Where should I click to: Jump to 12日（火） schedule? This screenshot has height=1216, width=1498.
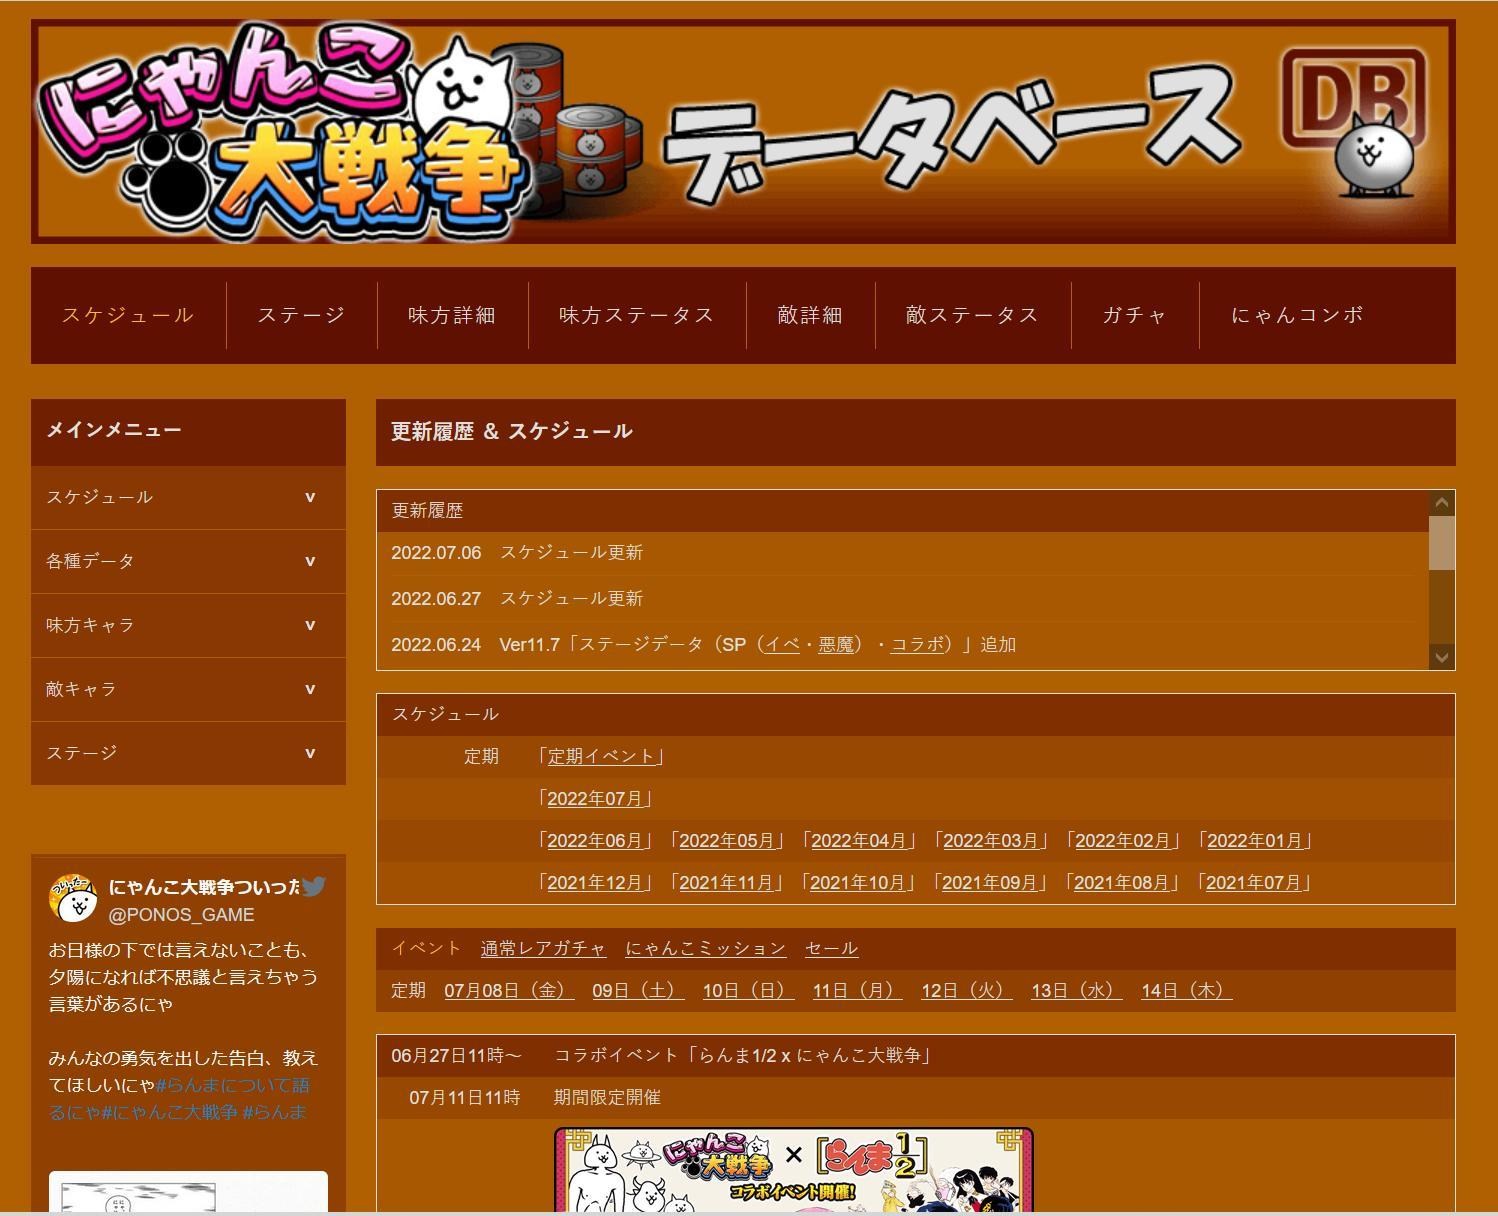[x=967, y=991]
